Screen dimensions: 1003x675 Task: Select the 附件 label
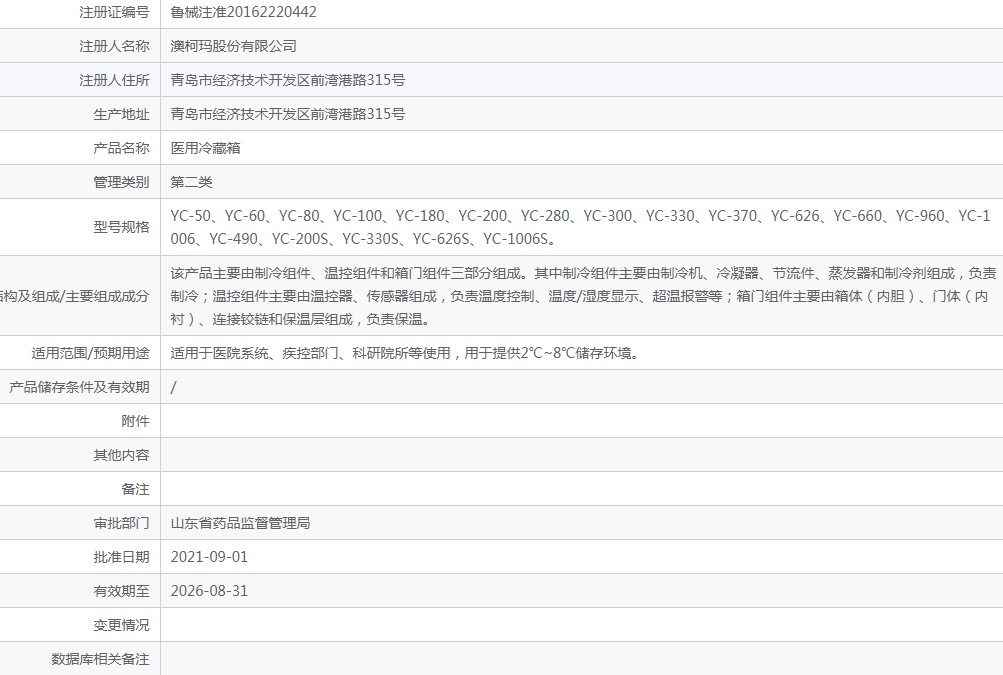tap(135, 421)
